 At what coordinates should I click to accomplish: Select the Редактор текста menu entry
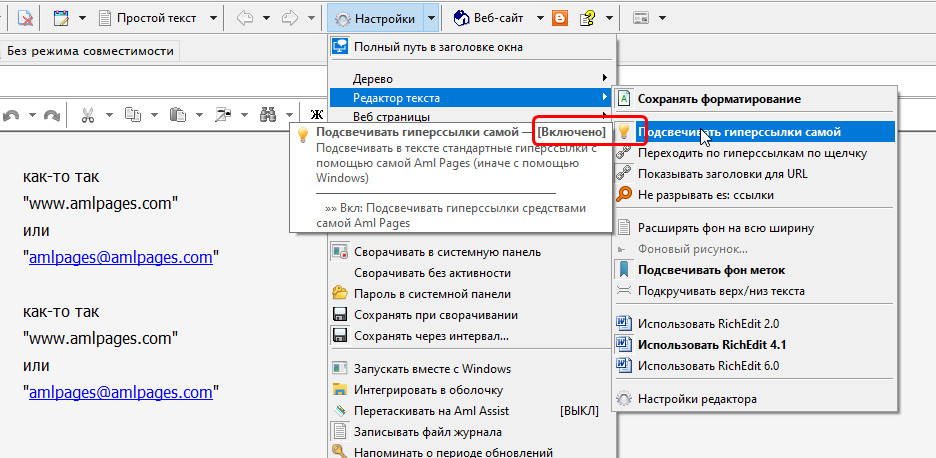pos(470,98)
